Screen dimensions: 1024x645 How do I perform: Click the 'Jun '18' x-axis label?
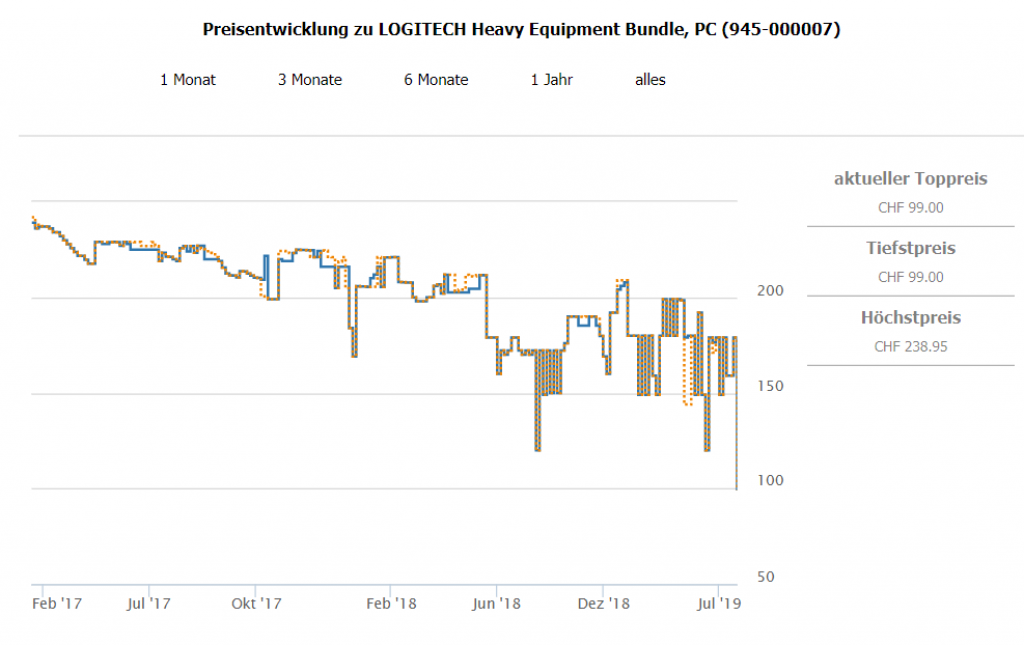497,604
